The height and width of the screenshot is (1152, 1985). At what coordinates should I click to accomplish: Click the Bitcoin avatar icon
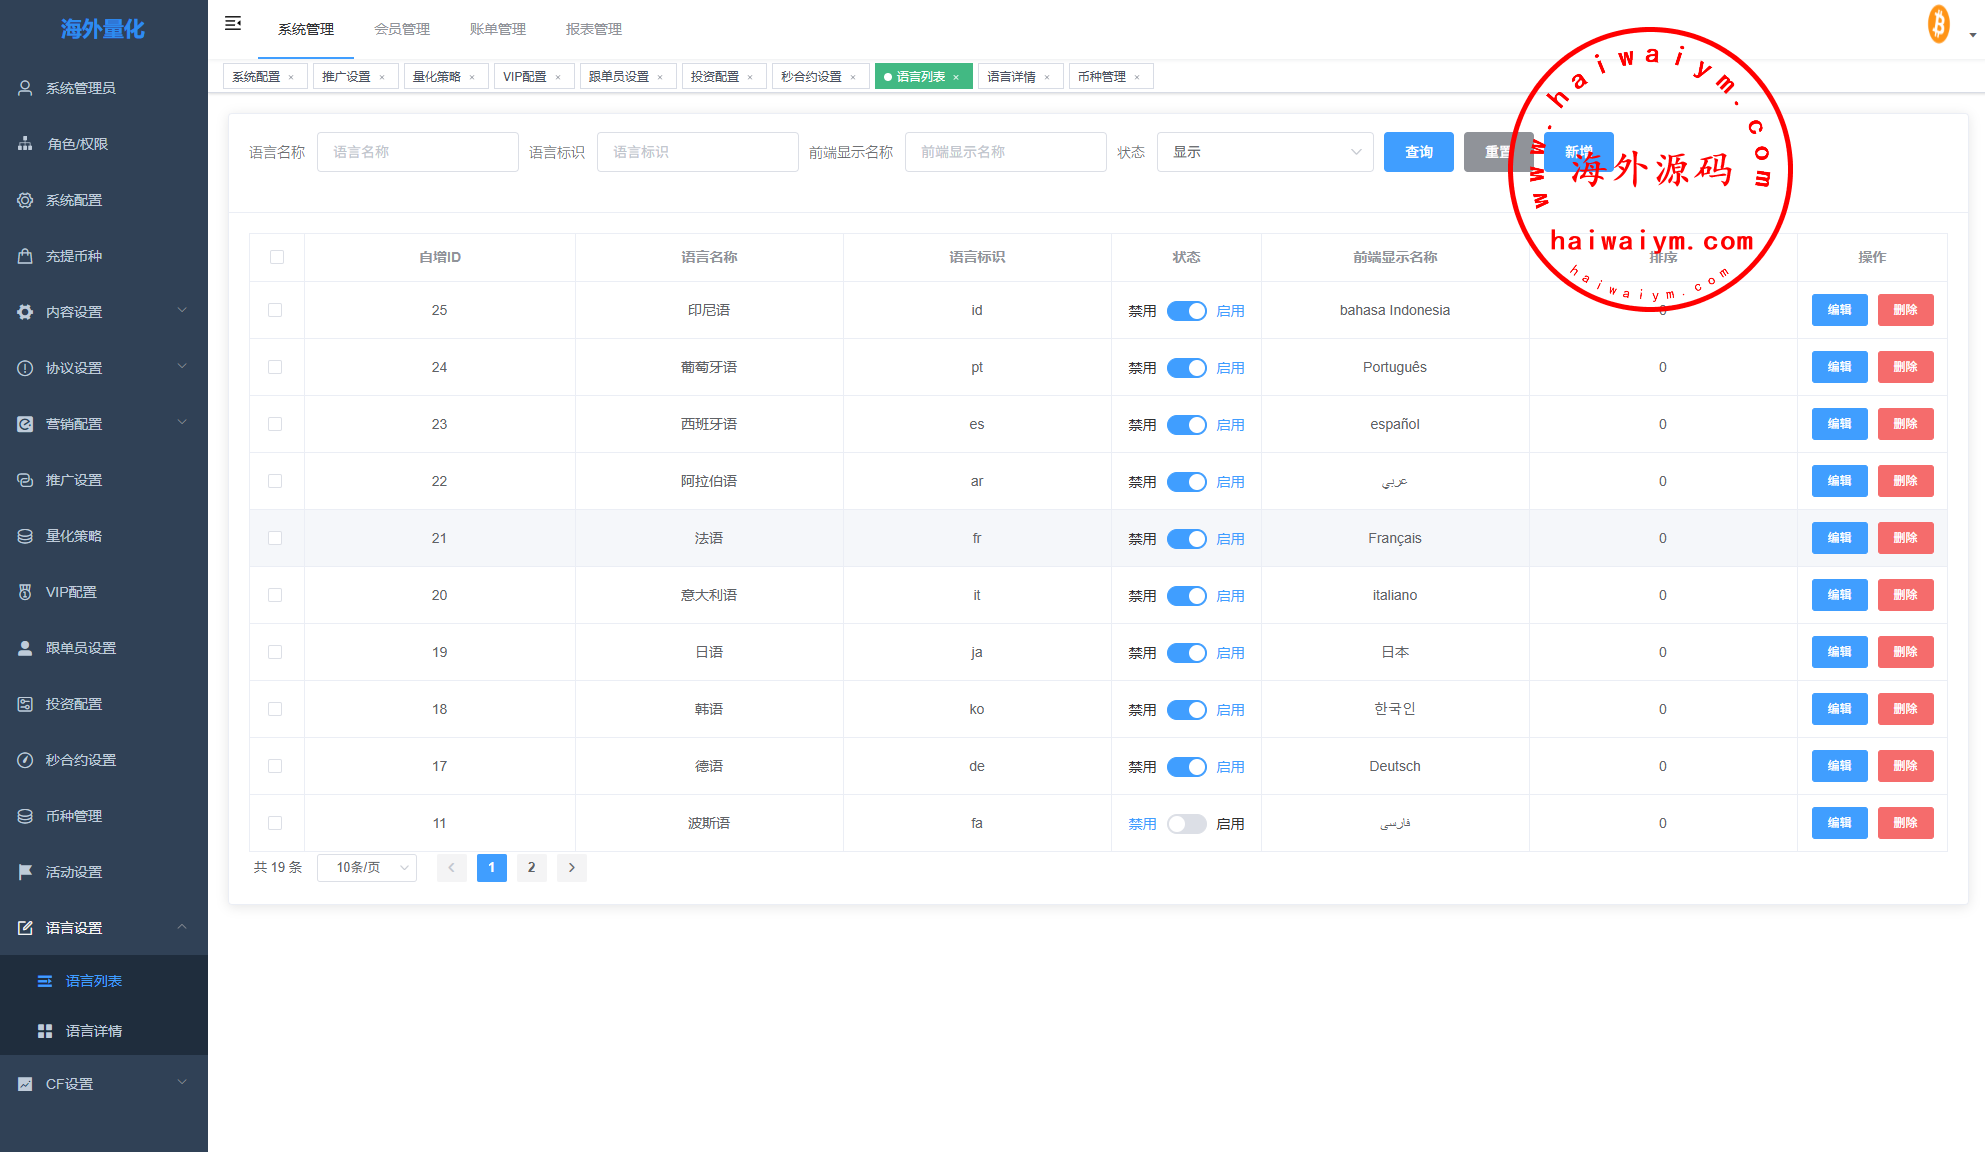[x=1939, y=25]
